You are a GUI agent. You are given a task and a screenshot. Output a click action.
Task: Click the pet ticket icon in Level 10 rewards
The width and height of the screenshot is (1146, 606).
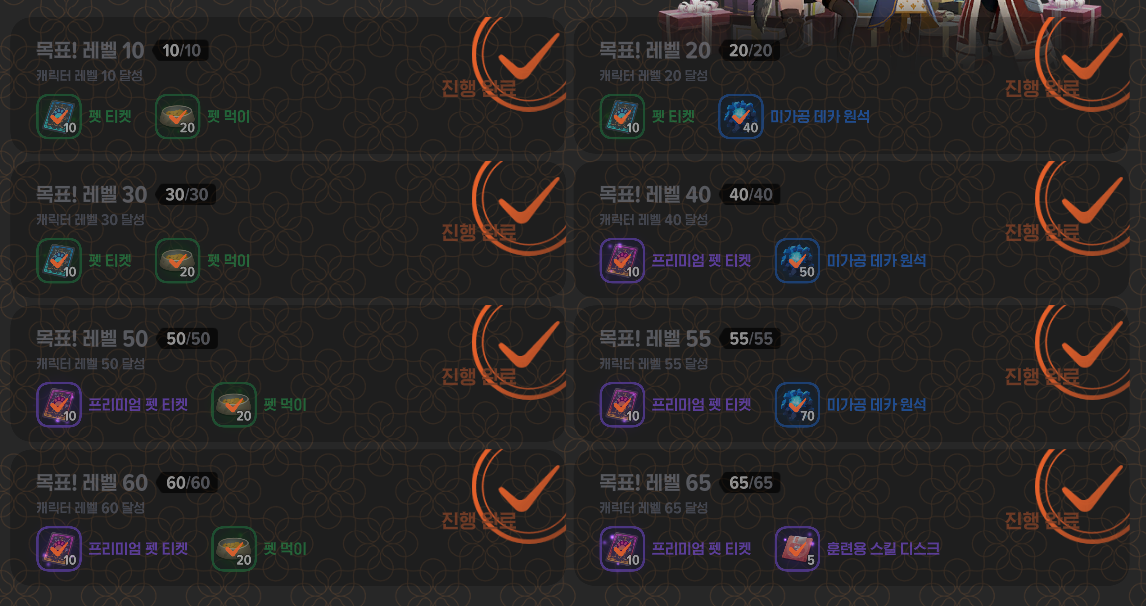59,116
